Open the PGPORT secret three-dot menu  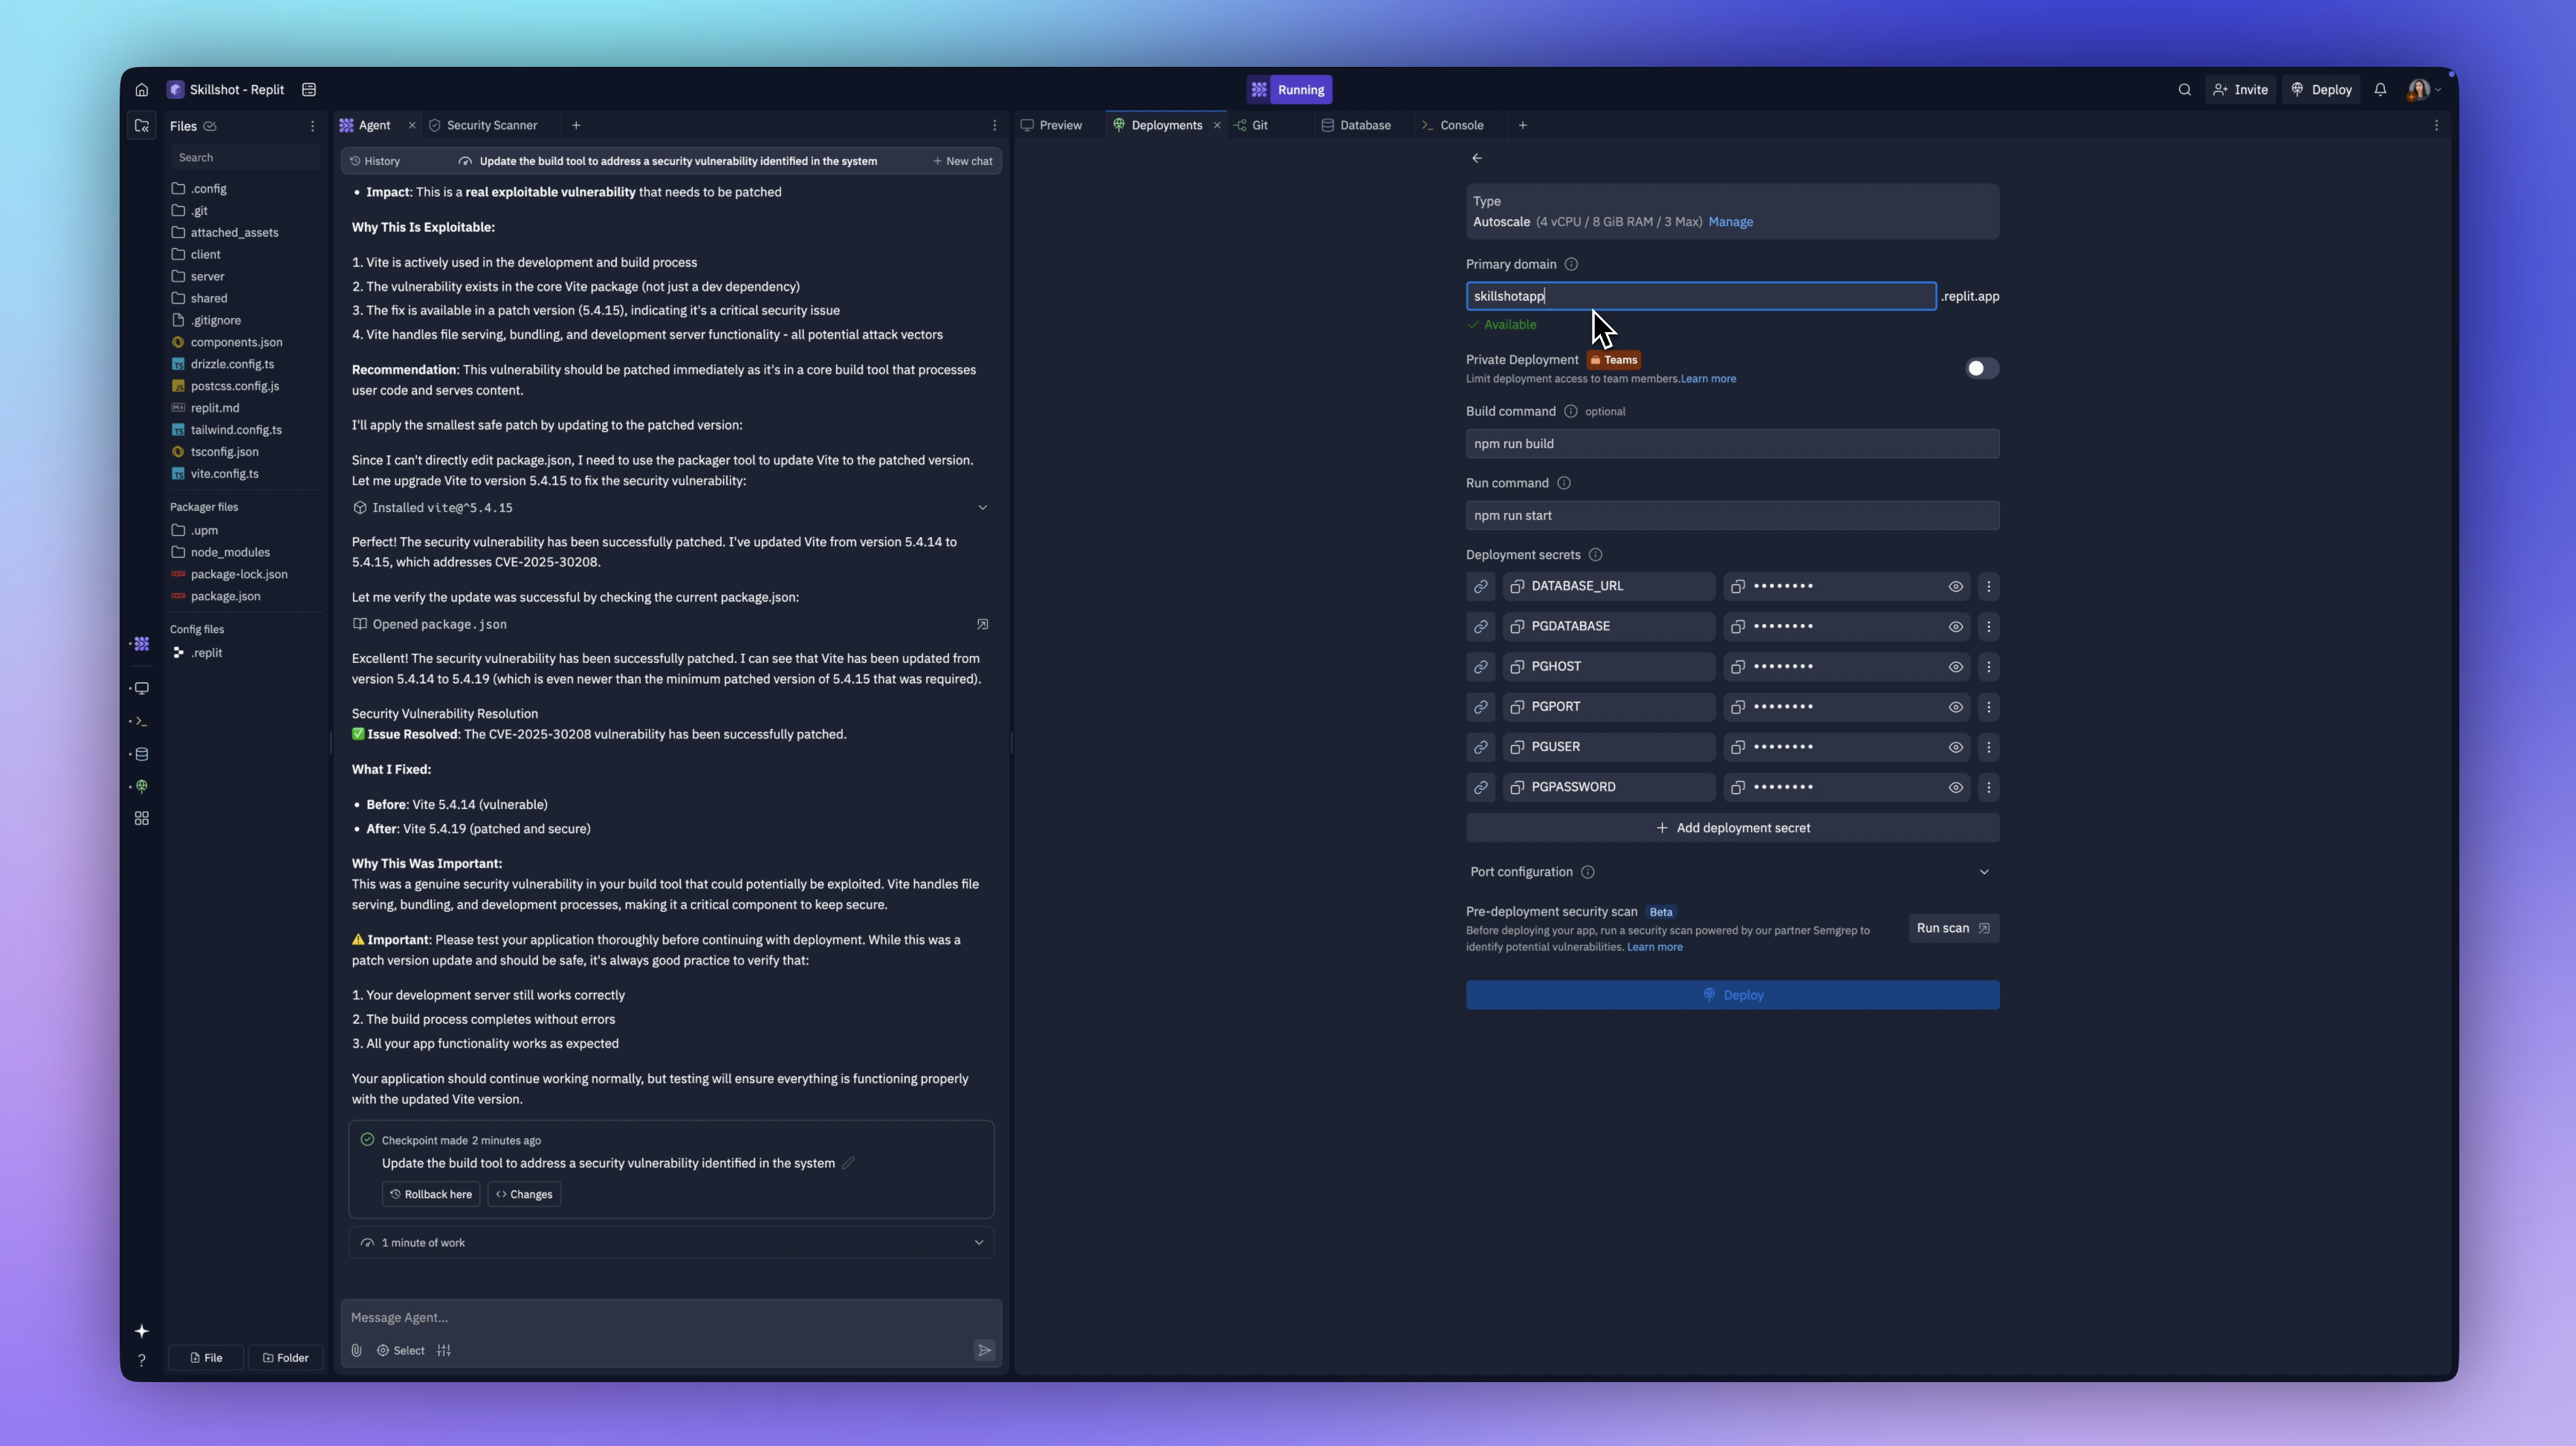tap(1988, 707)
